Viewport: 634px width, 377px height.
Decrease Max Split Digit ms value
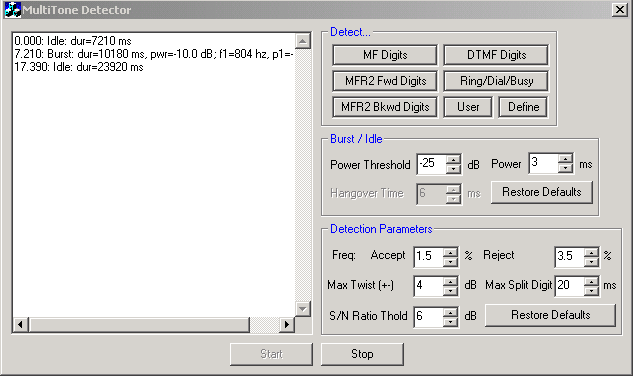(592, 291)
